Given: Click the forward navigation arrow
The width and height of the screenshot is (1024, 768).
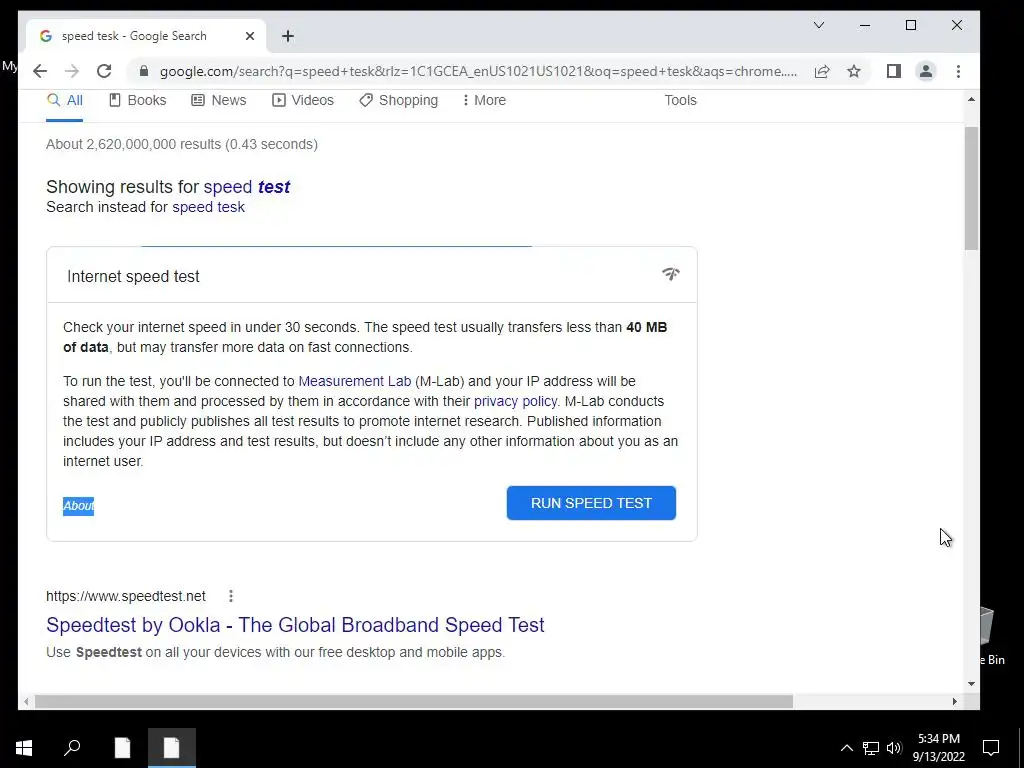Looking at the screenshot, I should [72, 71].
